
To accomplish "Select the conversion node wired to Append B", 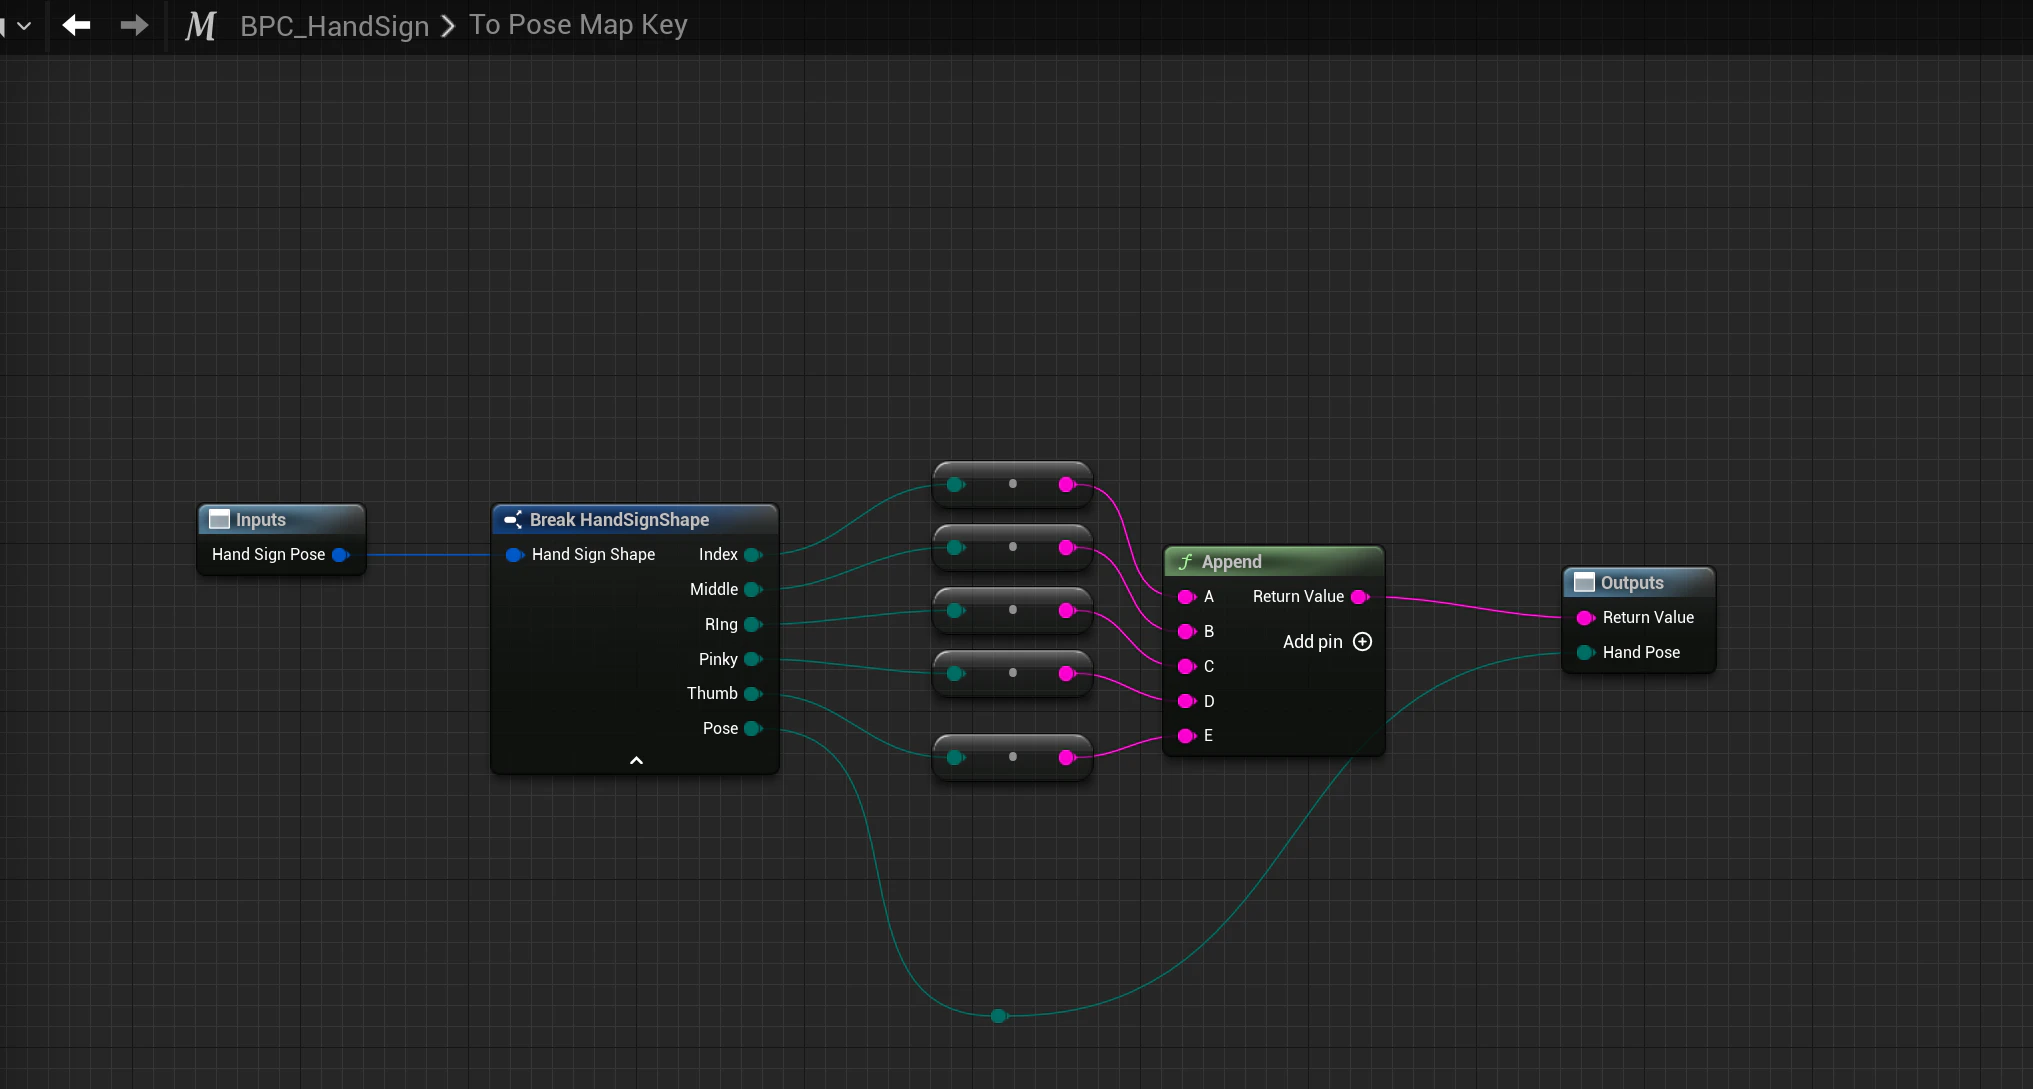I will pyautogui.click(x=1012, y=548).
